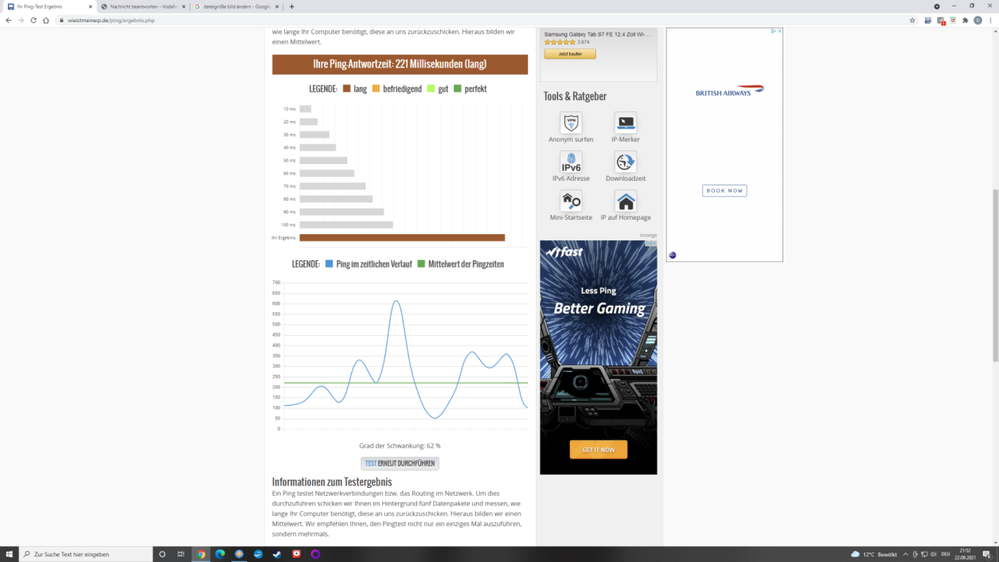Click the site info lock icon
The height and width of the screenshot is (562, 999).
(x=62, y=20)
